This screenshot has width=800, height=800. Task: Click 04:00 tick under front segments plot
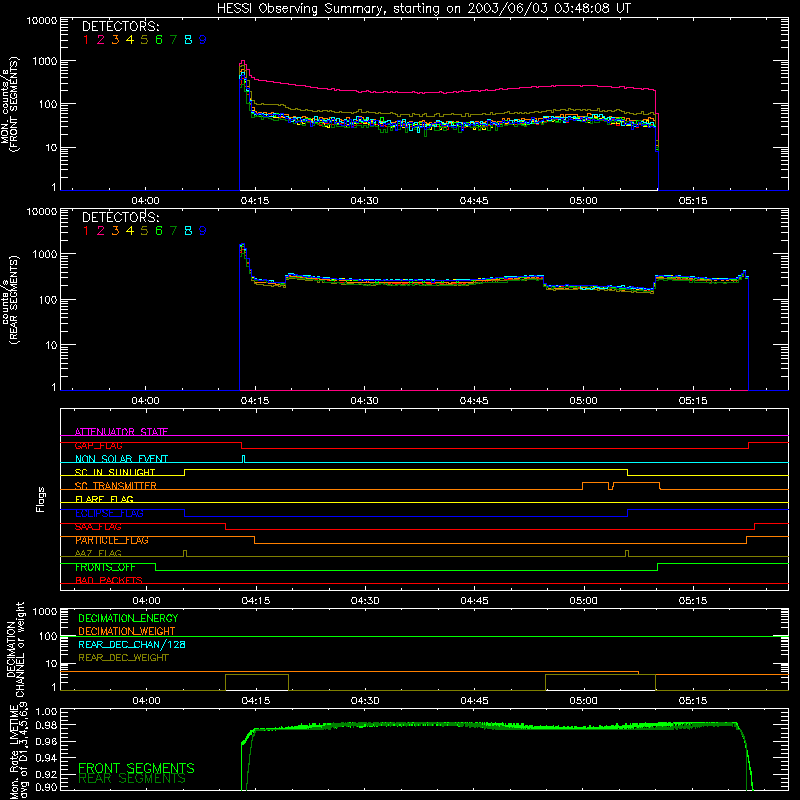145,201
